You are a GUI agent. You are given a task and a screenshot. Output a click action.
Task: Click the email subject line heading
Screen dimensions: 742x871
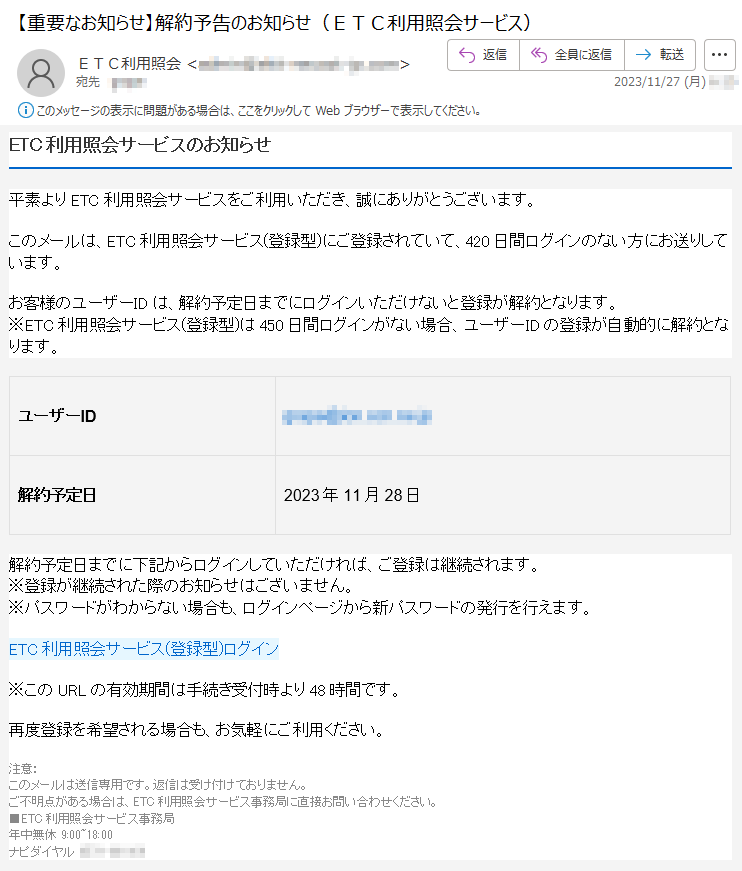(x=272, y=23)
